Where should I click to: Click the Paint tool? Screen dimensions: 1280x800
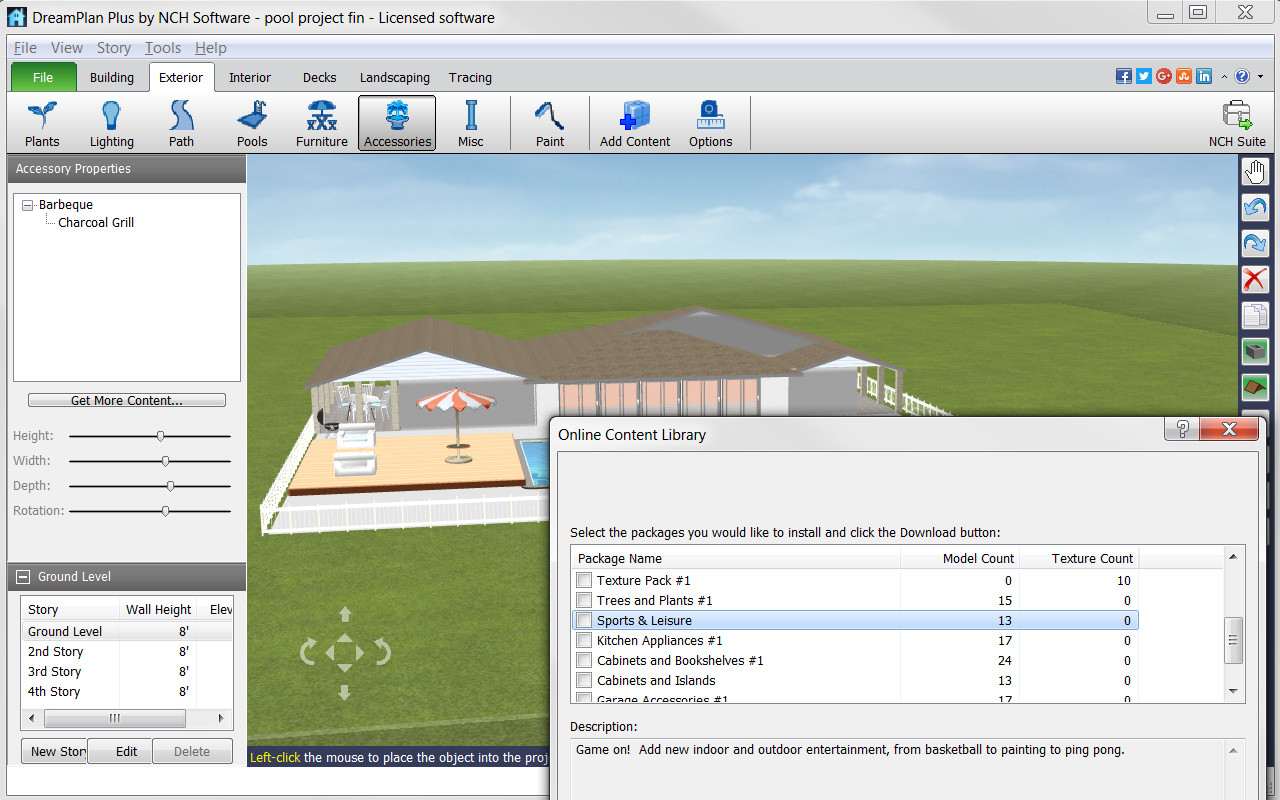pos(549,120)
